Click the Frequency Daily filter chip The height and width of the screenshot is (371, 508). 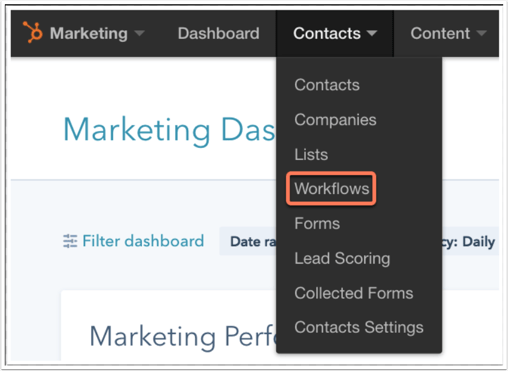(x=470, y=241)
